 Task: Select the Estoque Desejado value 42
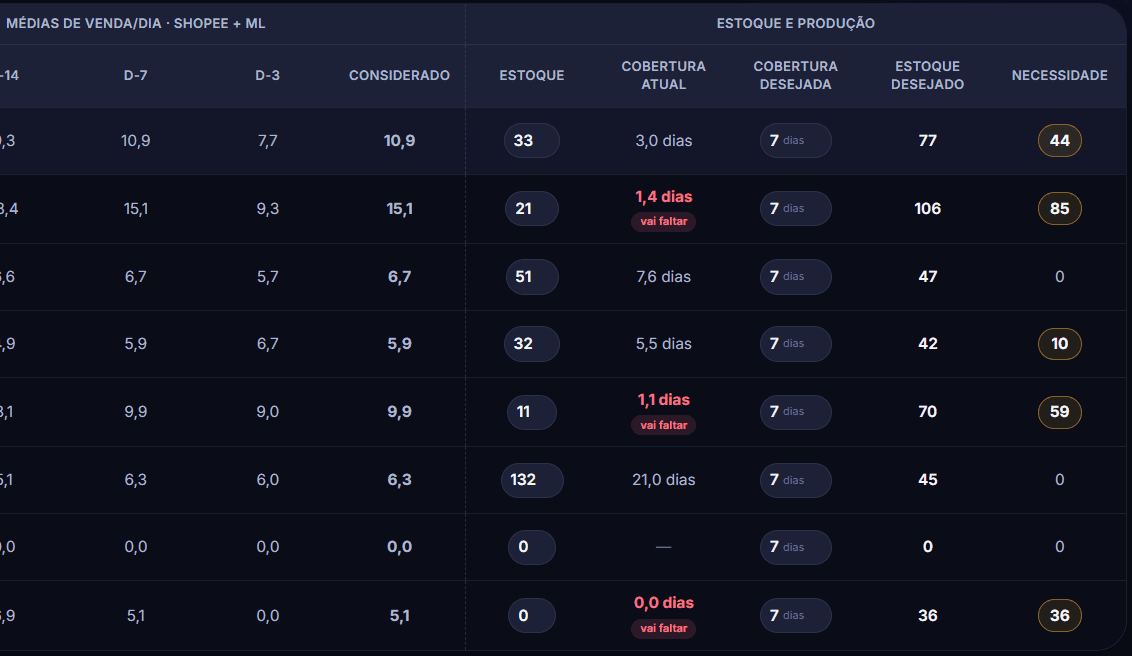coord(927,344)
